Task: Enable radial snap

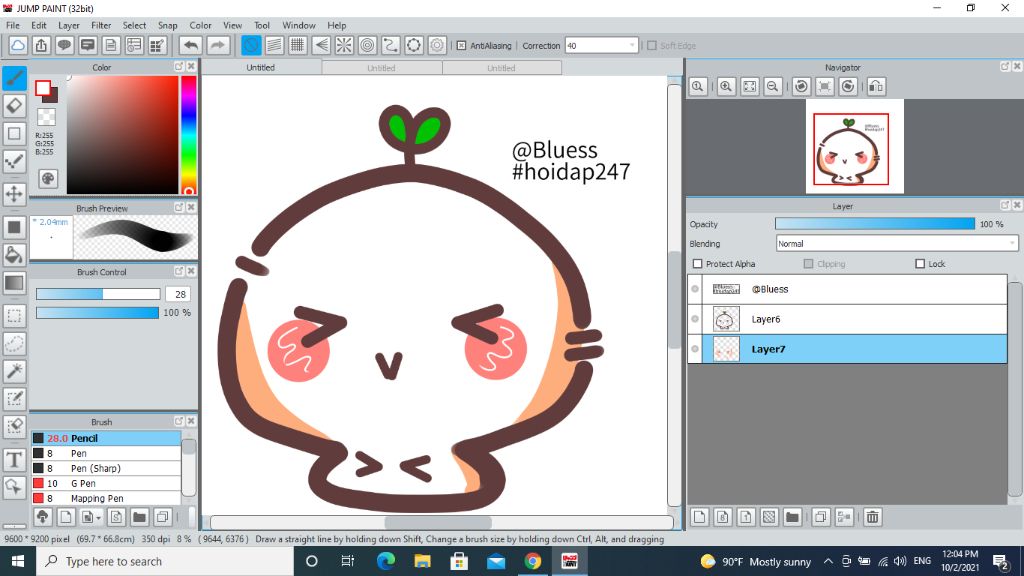Action: point(344,46)
